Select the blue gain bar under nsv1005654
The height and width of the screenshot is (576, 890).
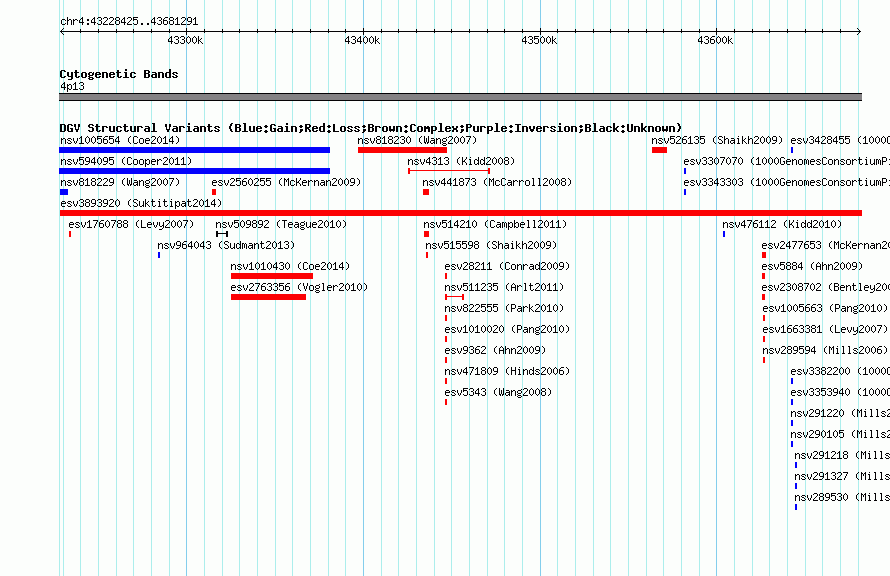[195, 150]
